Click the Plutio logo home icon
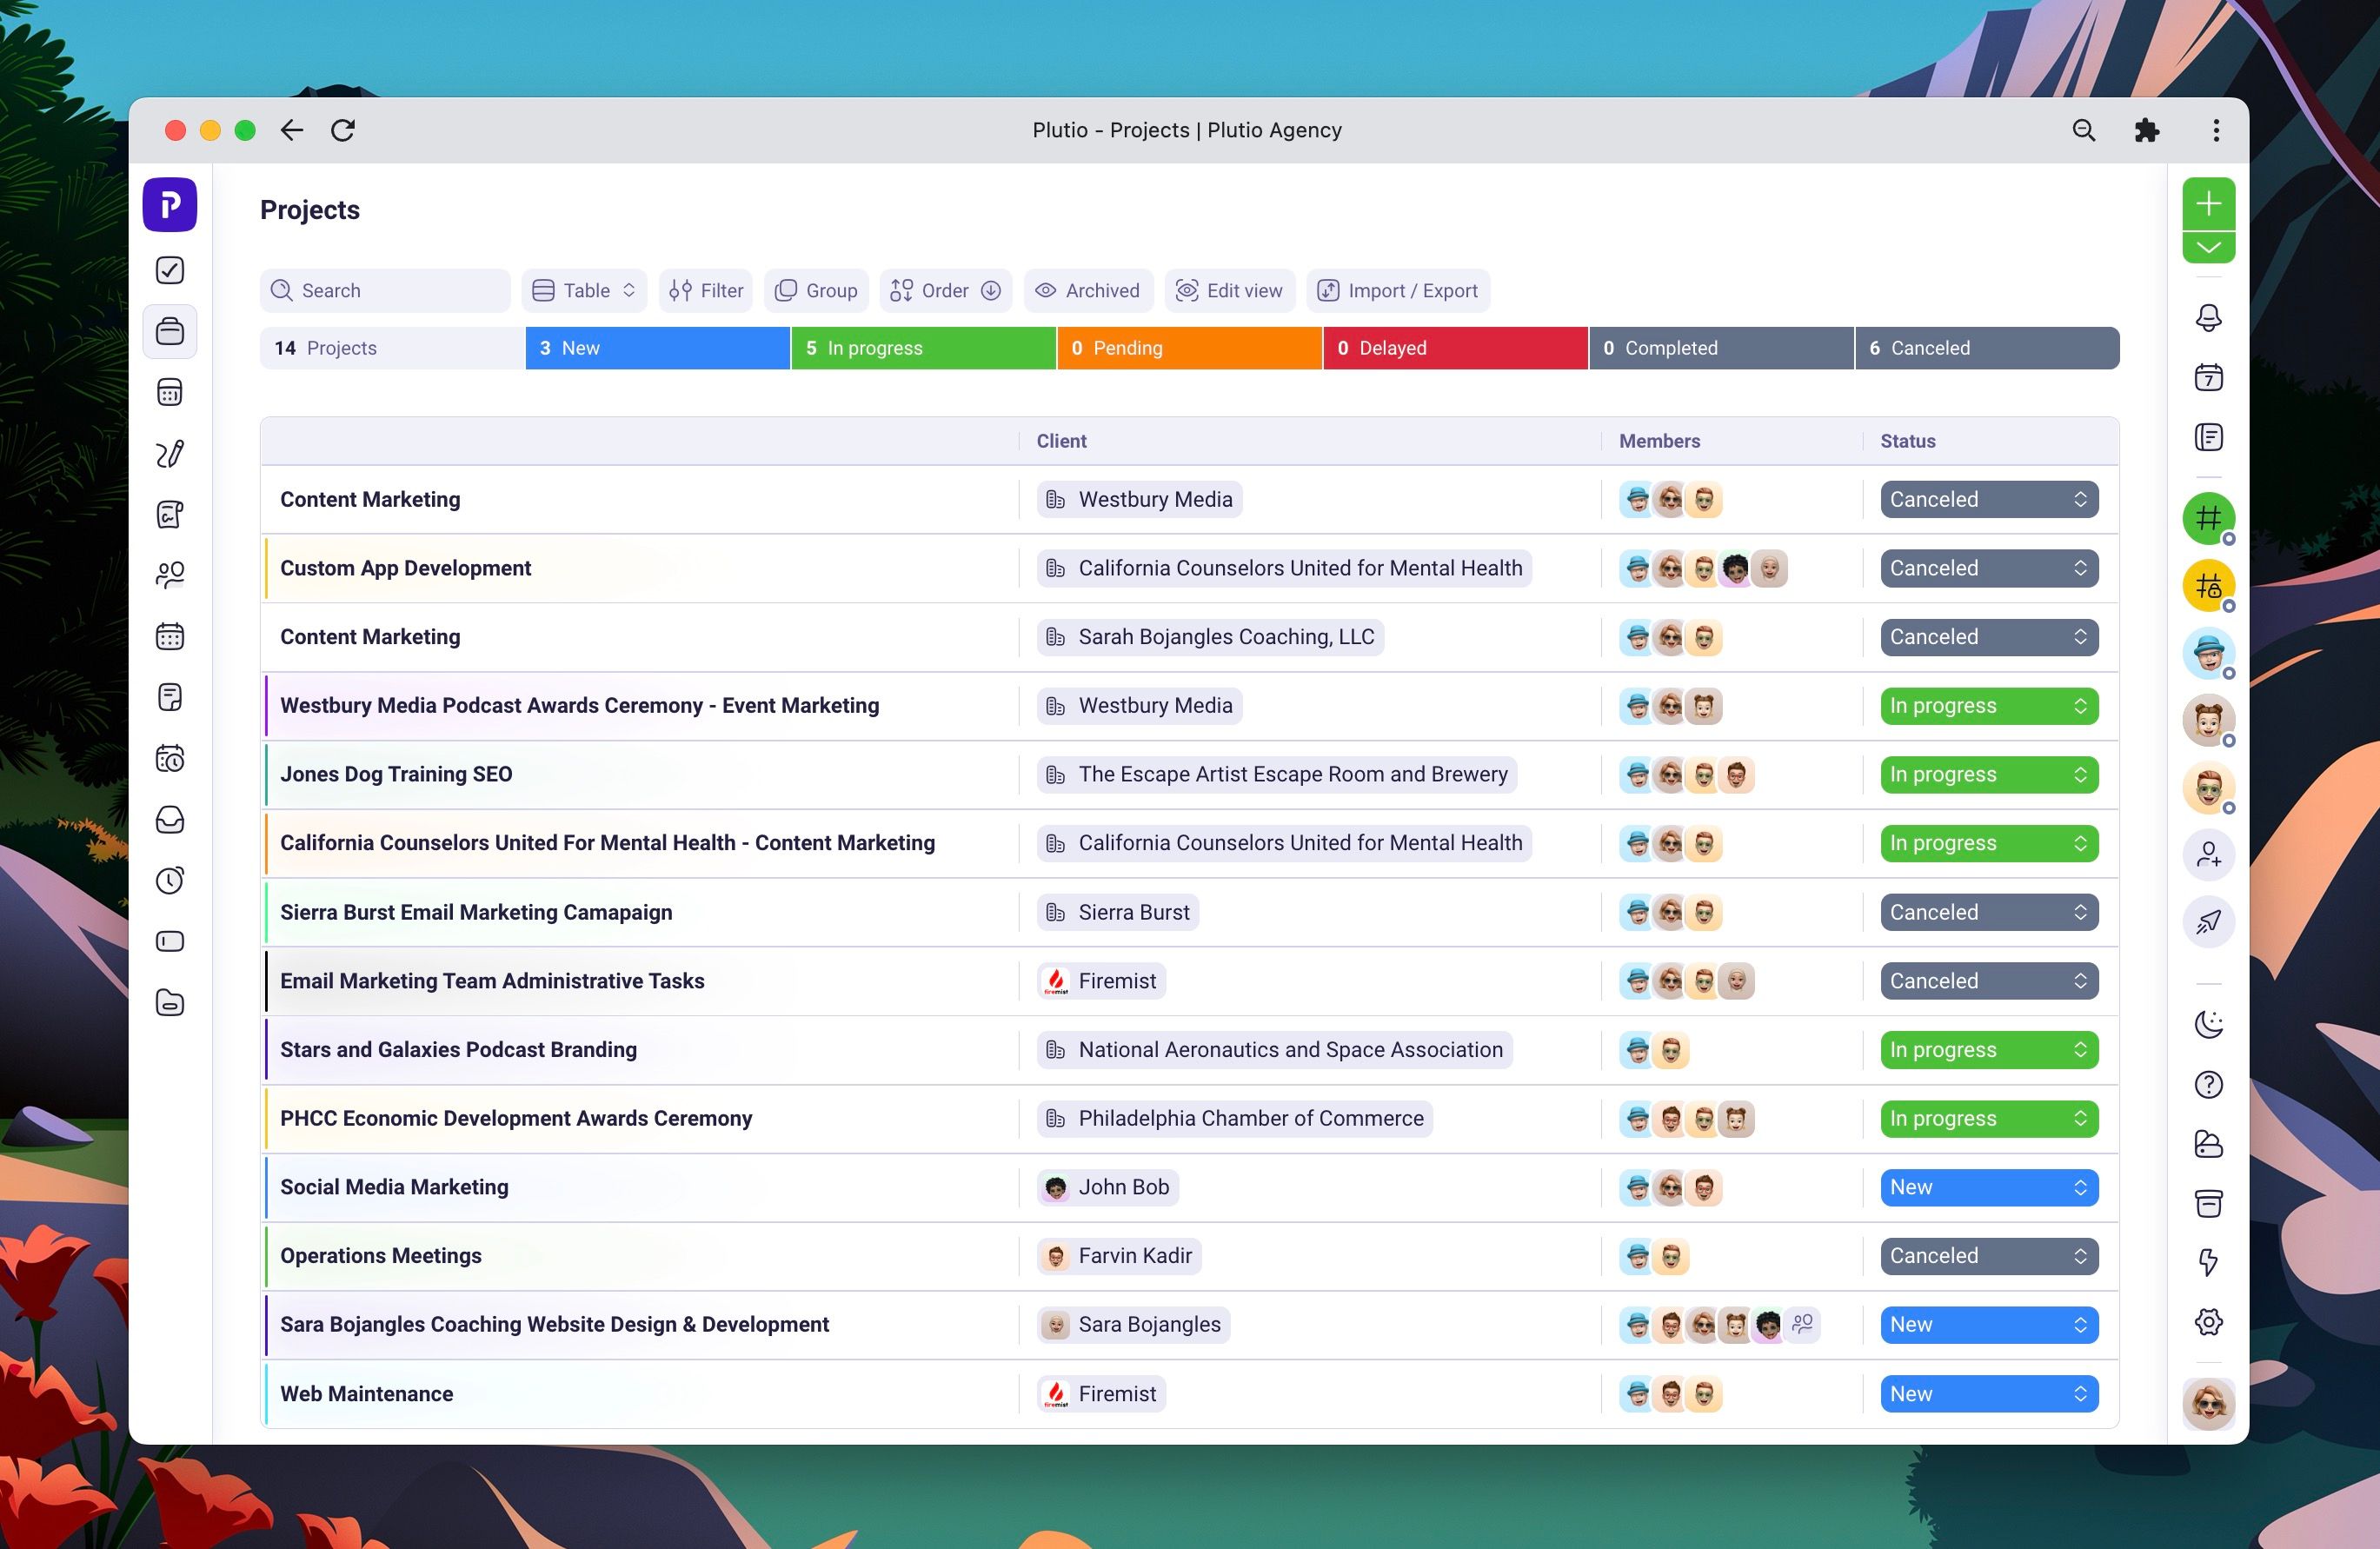The width and height of the screenshot is (2380, 1549). (170, 205)
